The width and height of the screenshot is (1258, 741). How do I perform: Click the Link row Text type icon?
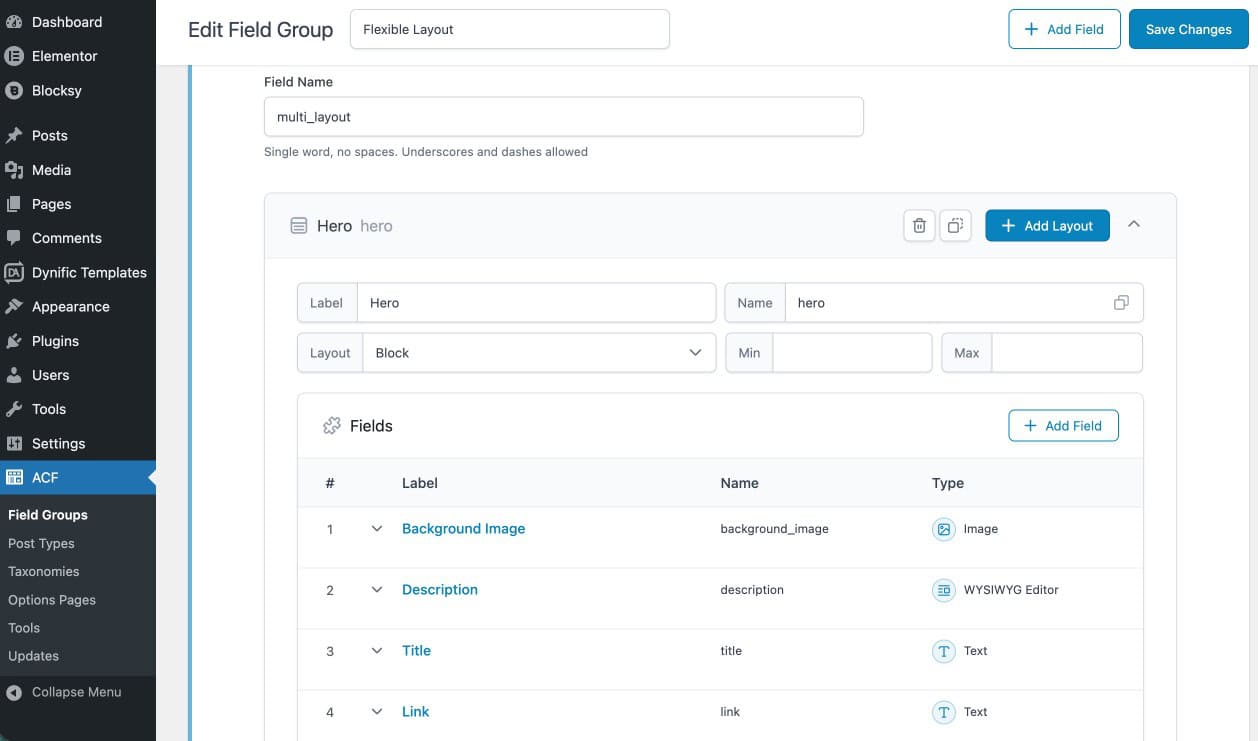[943, 712]
